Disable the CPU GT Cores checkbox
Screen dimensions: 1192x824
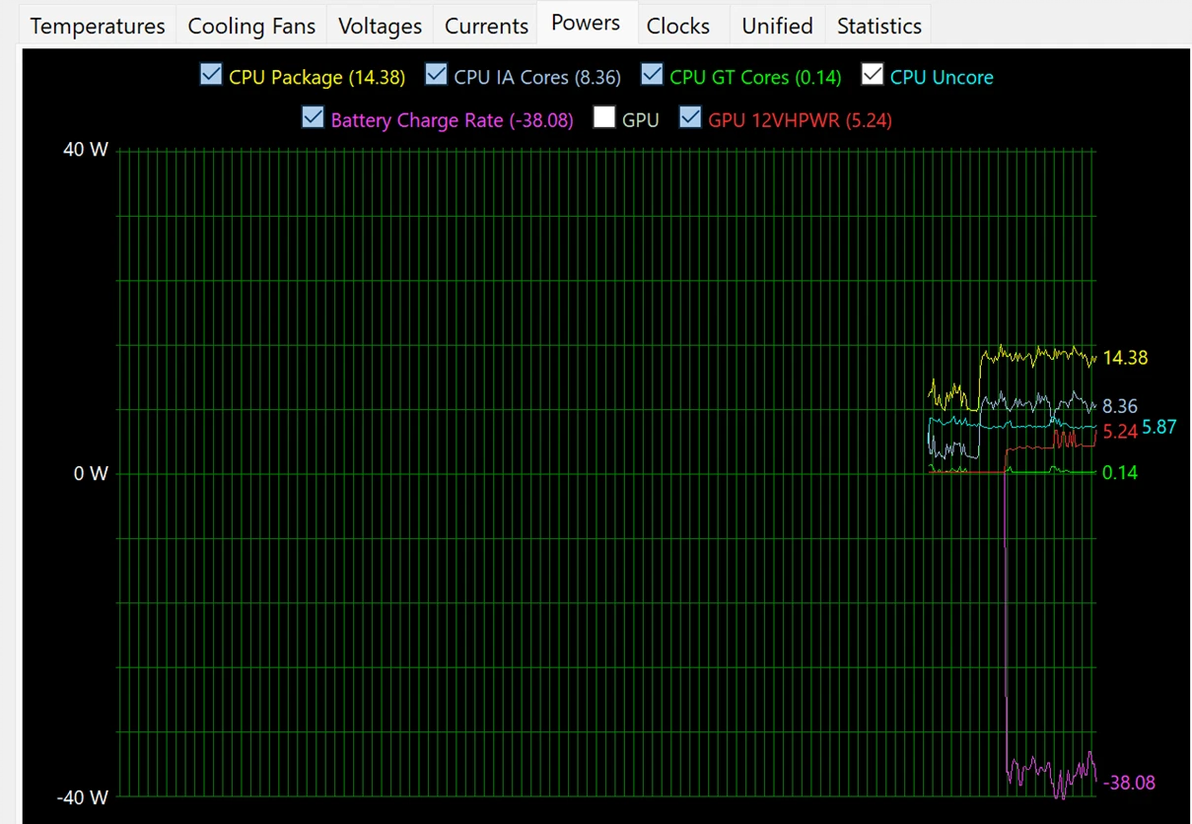[x=651, y=74]
